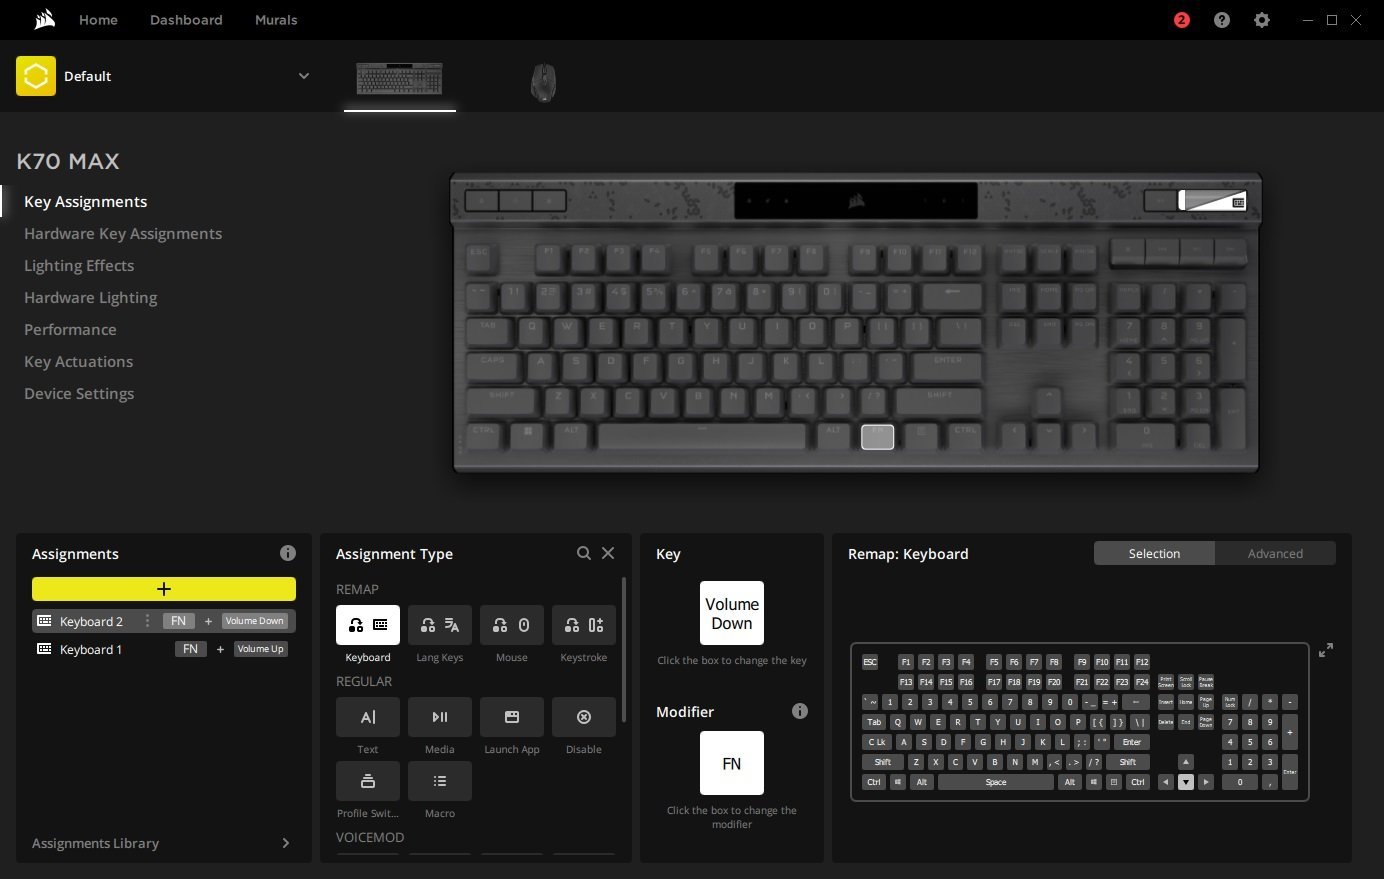Screen dimensions: 1384x879
Task: Open Hardware Lighting section
Action: [x=91, y=298]
